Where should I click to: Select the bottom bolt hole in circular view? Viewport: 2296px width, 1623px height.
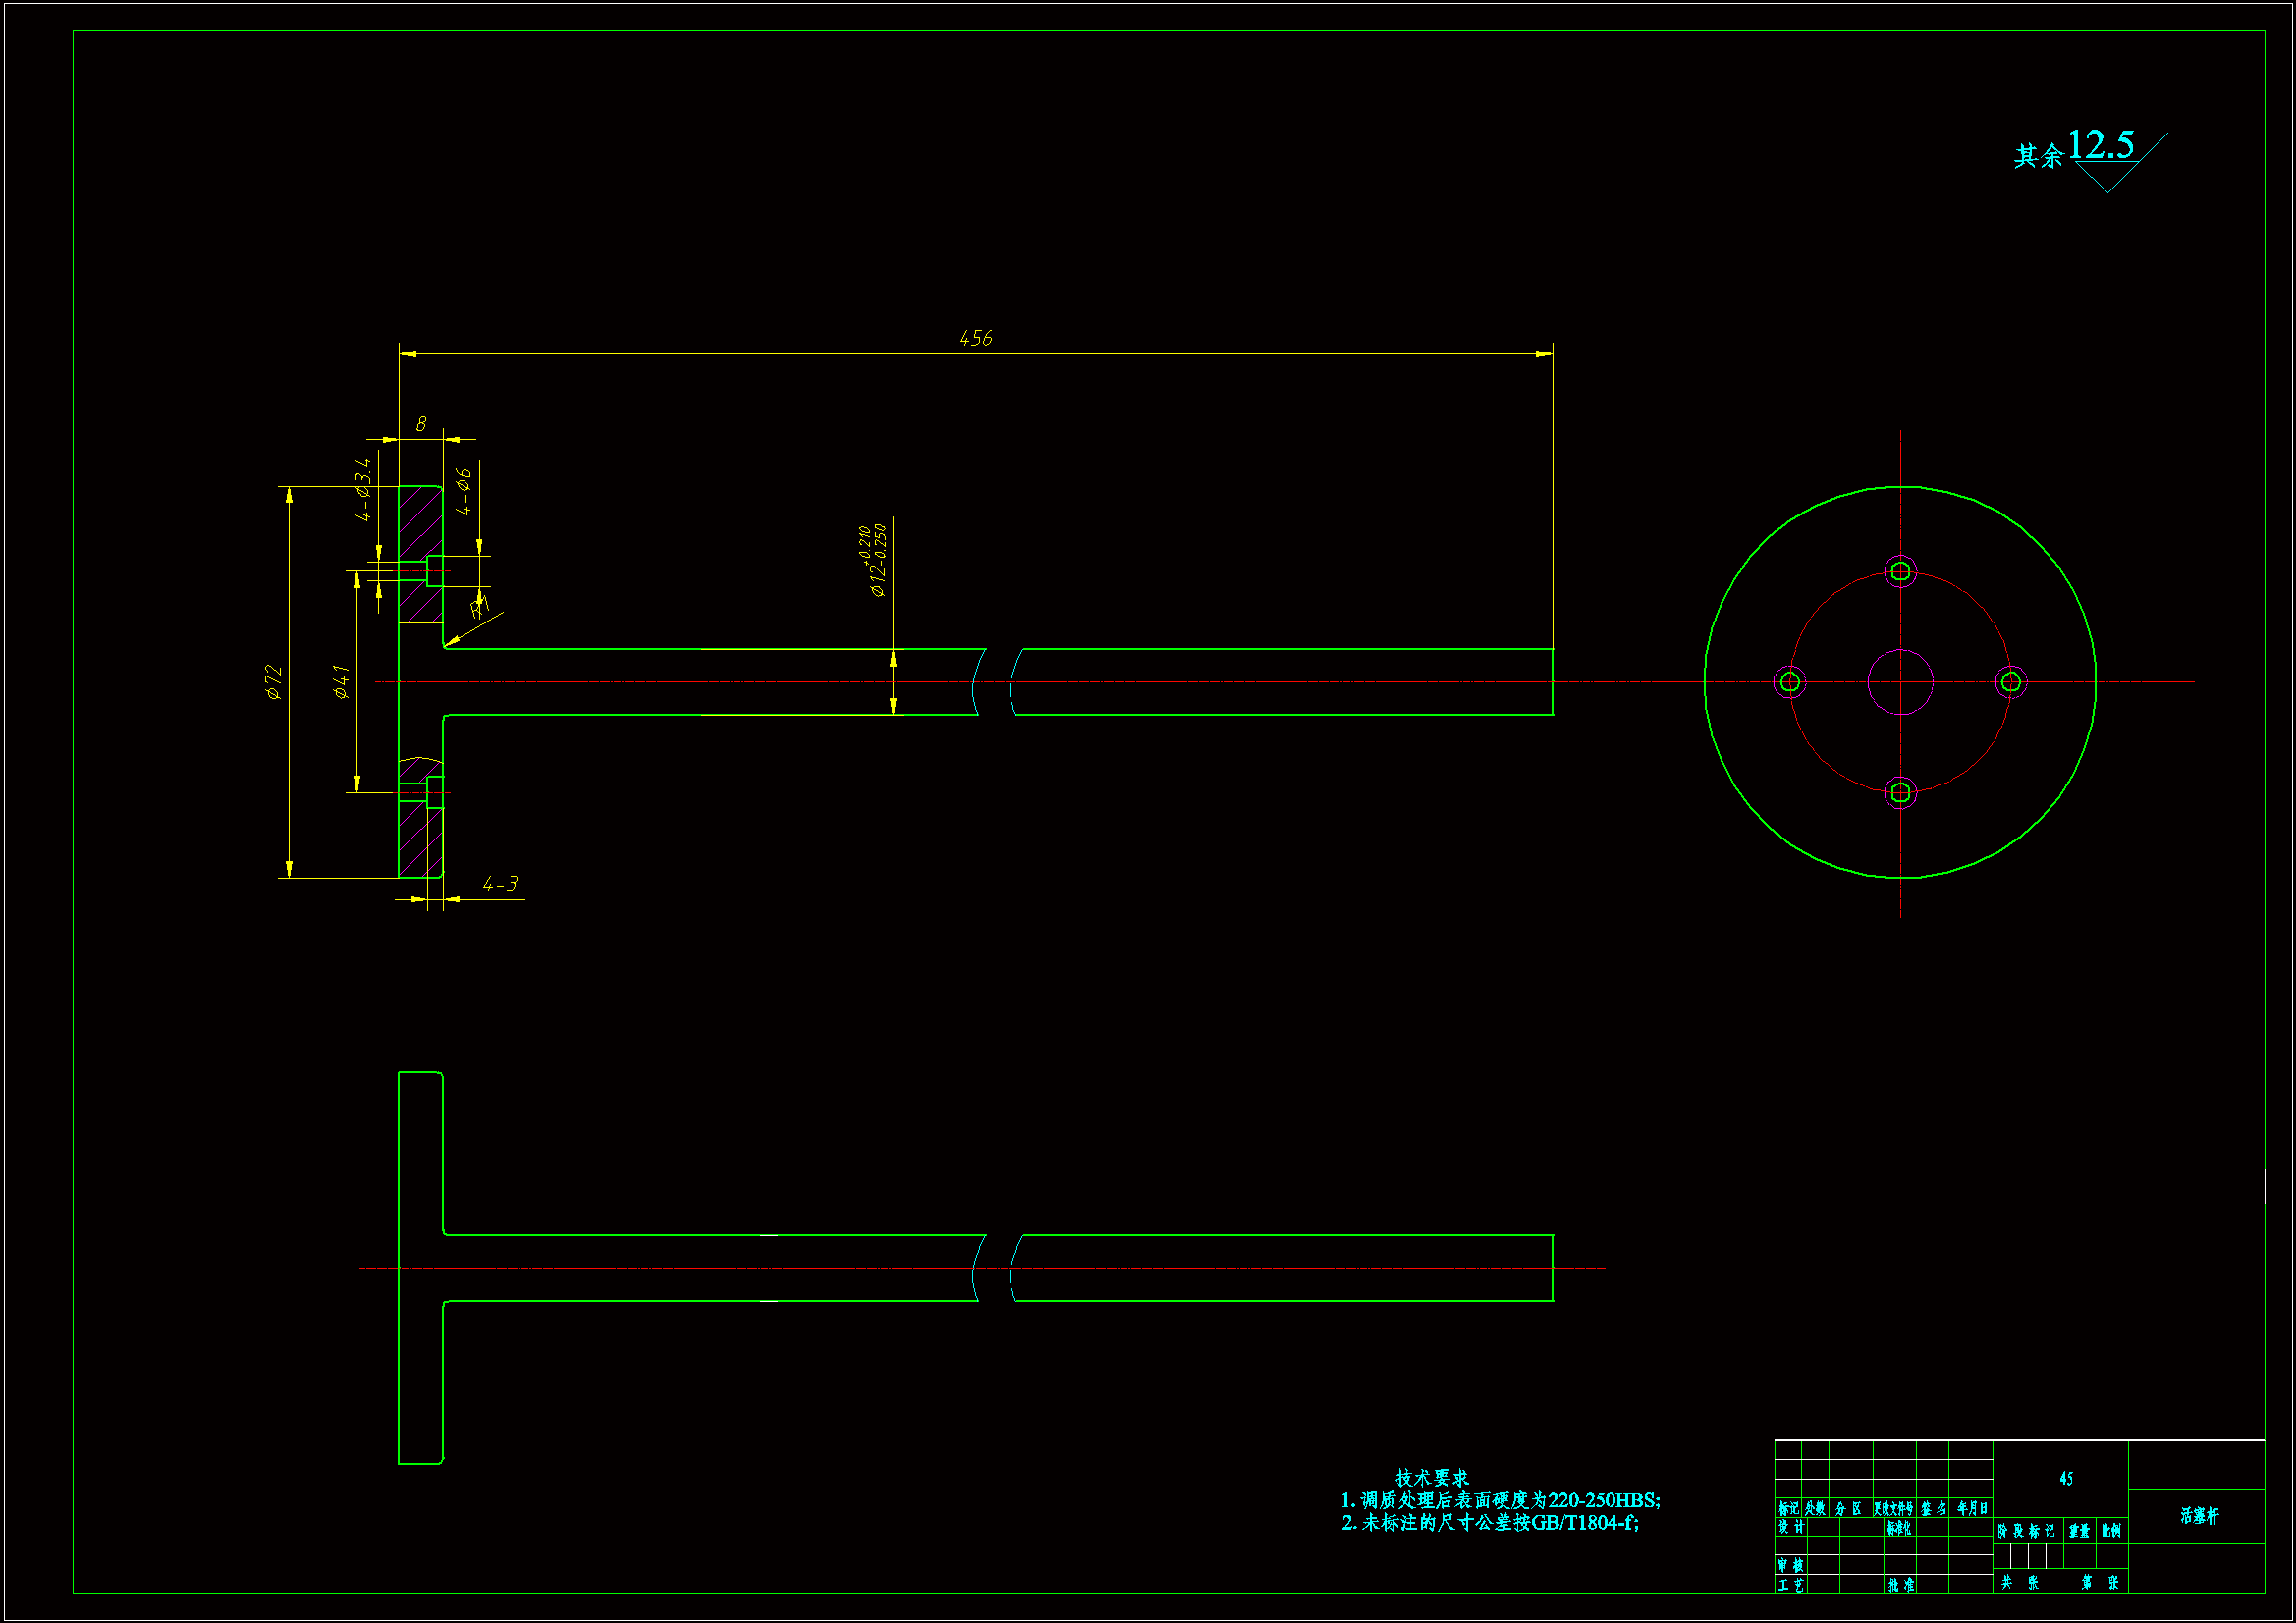click(x=1900, y=793)
